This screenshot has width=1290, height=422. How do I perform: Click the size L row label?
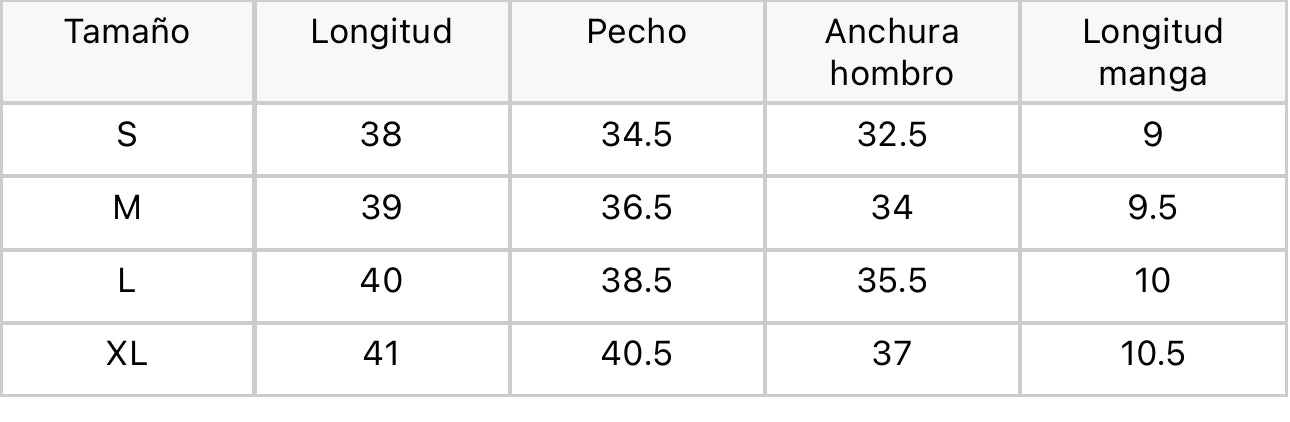coord(127,281)
